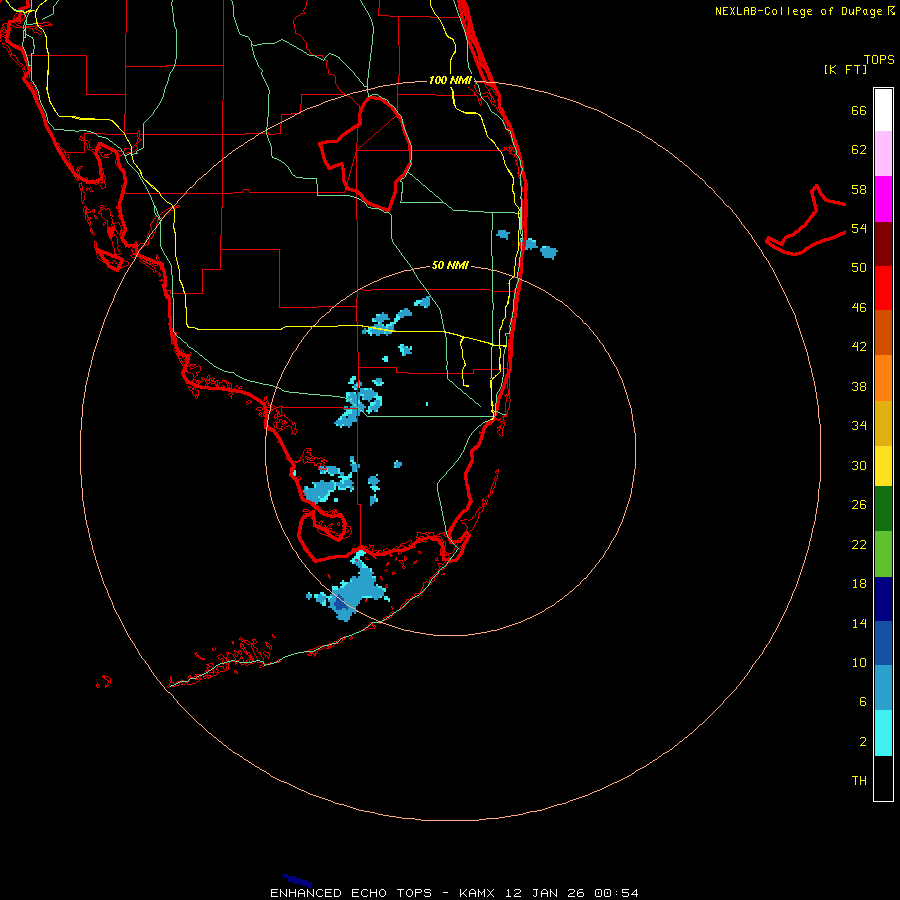Click the light pink legend swatch
Screen dimensions: 900x900
point(883,153)
